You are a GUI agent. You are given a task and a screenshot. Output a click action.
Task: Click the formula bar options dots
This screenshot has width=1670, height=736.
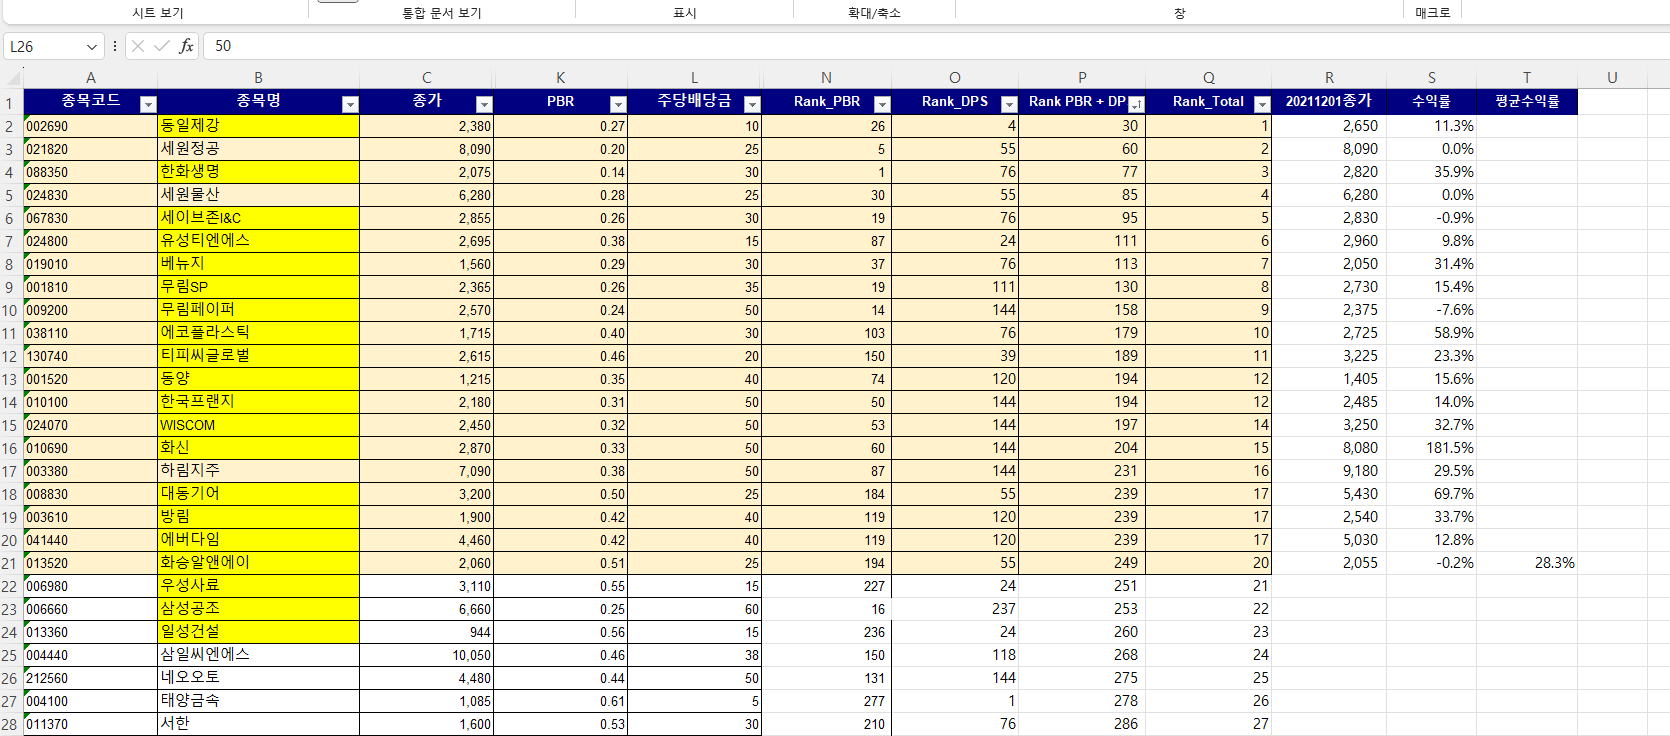[115, 46]
